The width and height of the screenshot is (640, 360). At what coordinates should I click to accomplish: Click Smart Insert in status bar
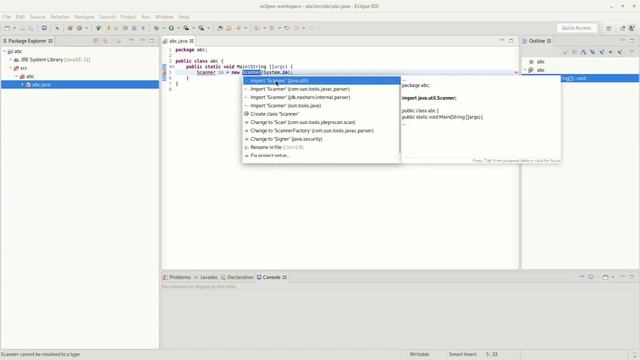click(x=462, y=354)
